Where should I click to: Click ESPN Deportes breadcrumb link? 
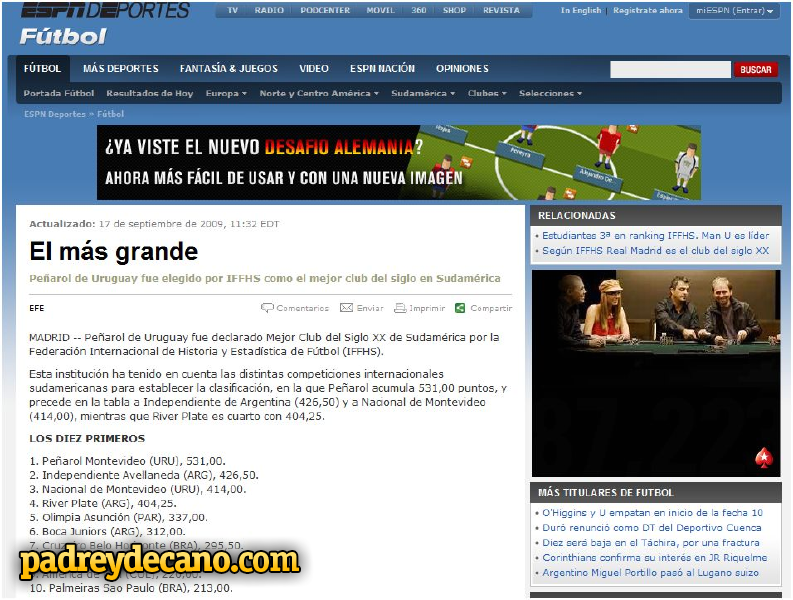pyautogui.click(x=55, y=114)
